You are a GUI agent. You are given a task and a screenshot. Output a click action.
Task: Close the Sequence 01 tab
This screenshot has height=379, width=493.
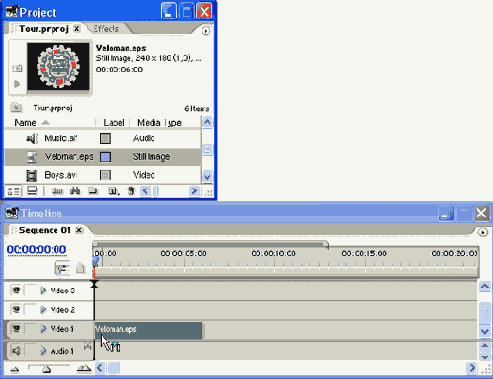click(x=79, y=230)
